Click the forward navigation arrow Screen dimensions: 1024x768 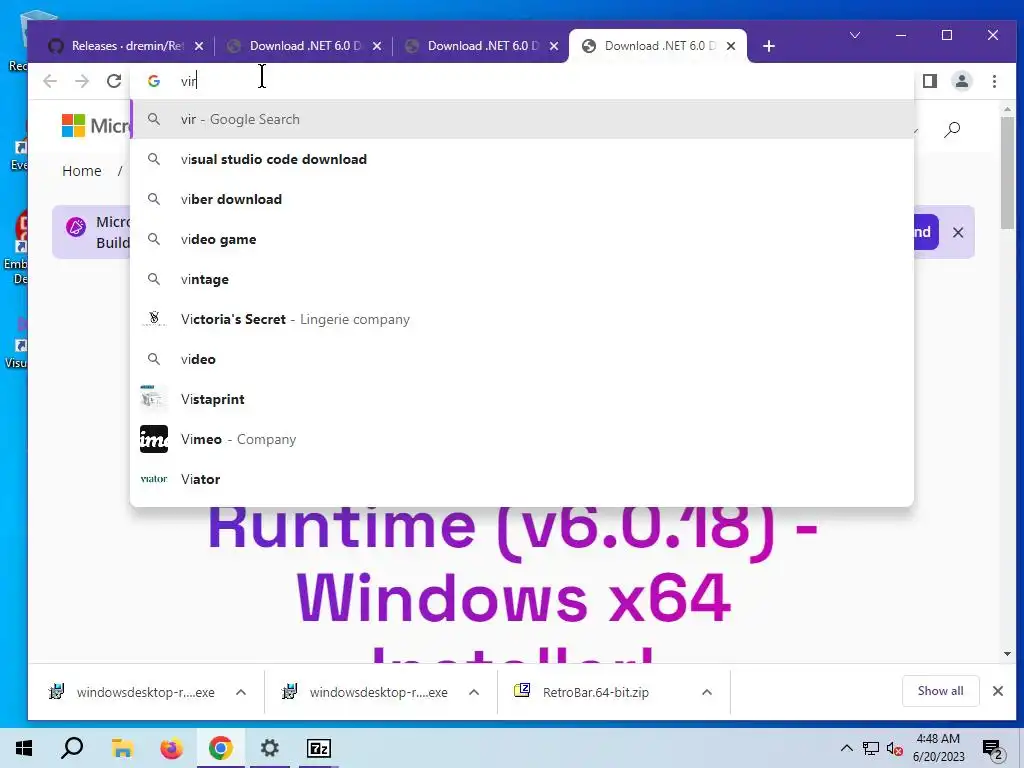(82, 81)
